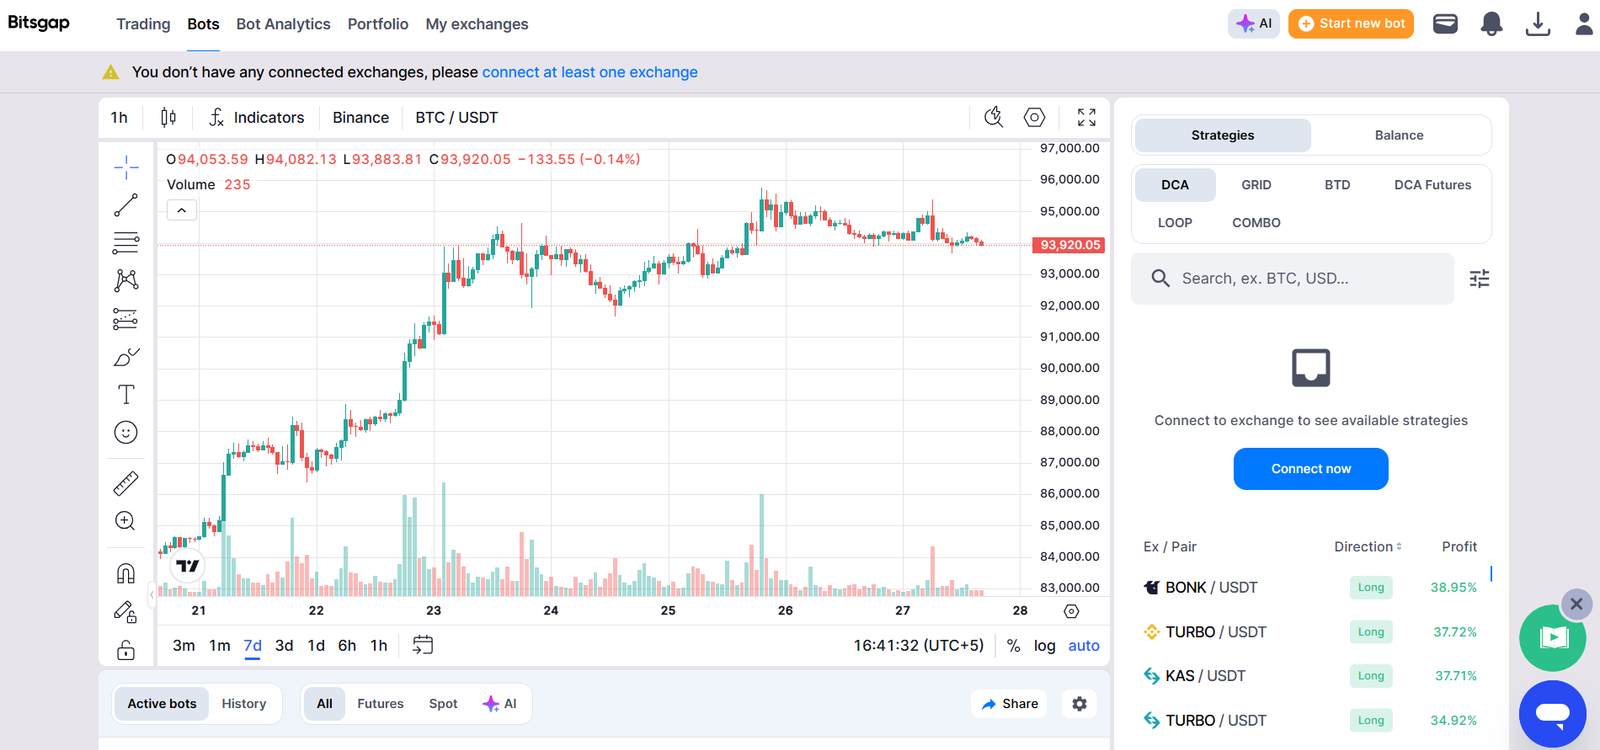Open the Binance exchange selector

(x=360, y=117)
